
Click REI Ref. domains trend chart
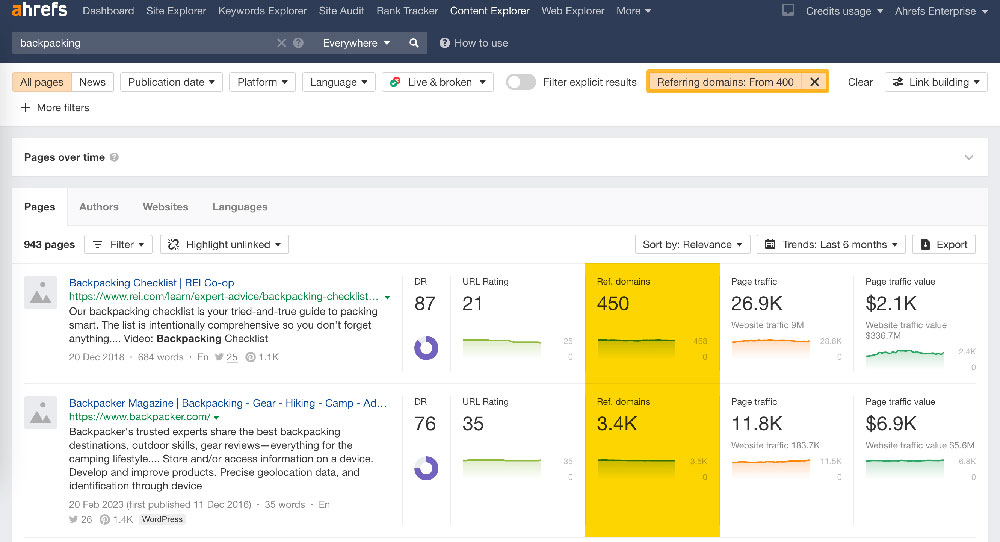[636, 349]
